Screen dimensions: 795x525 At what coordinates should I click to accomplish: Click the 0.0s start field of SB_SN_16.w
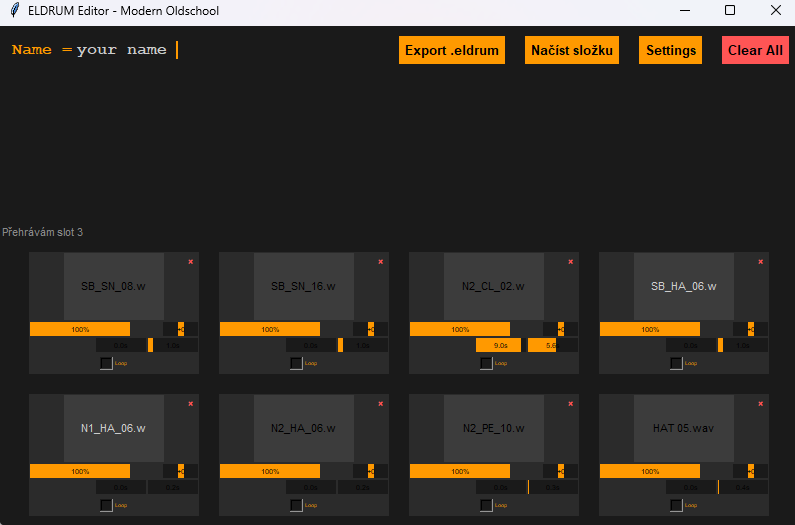[311, 345]
